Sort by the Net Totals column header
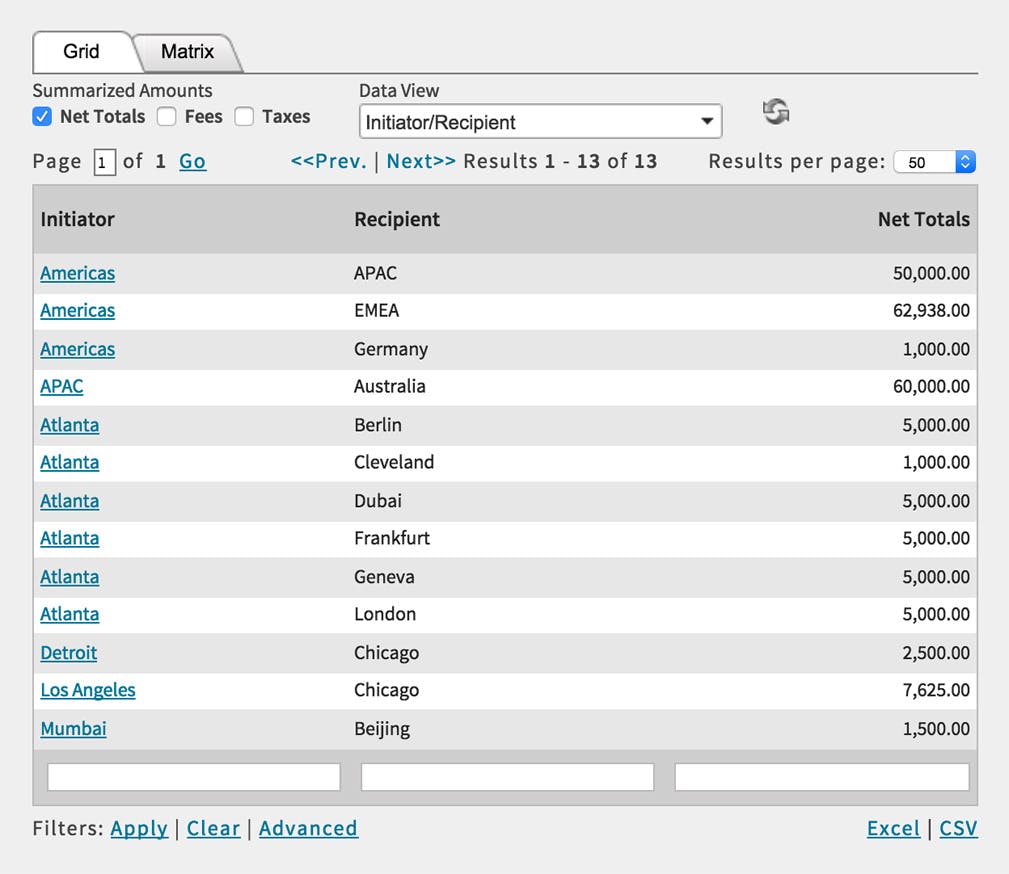The image size is (1009, 874). coord(923,219)
